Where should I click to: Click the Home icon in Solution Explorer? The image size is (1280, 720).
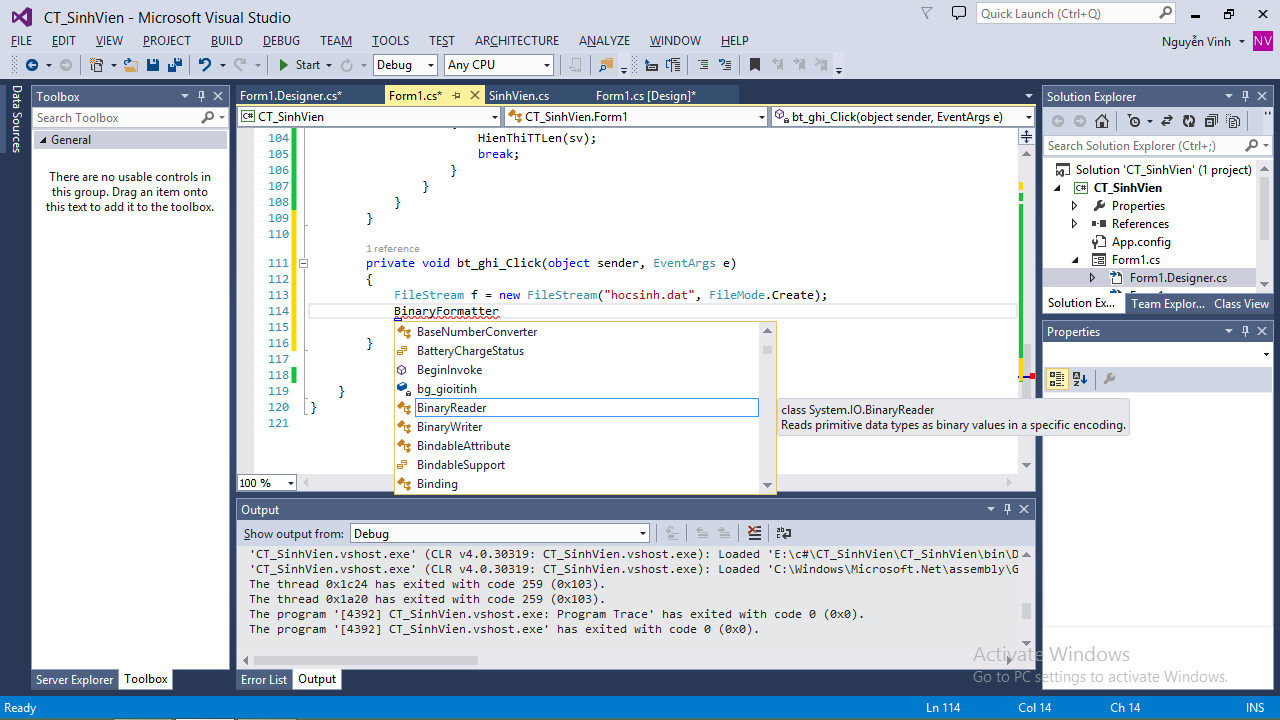tap(1101, 121)
